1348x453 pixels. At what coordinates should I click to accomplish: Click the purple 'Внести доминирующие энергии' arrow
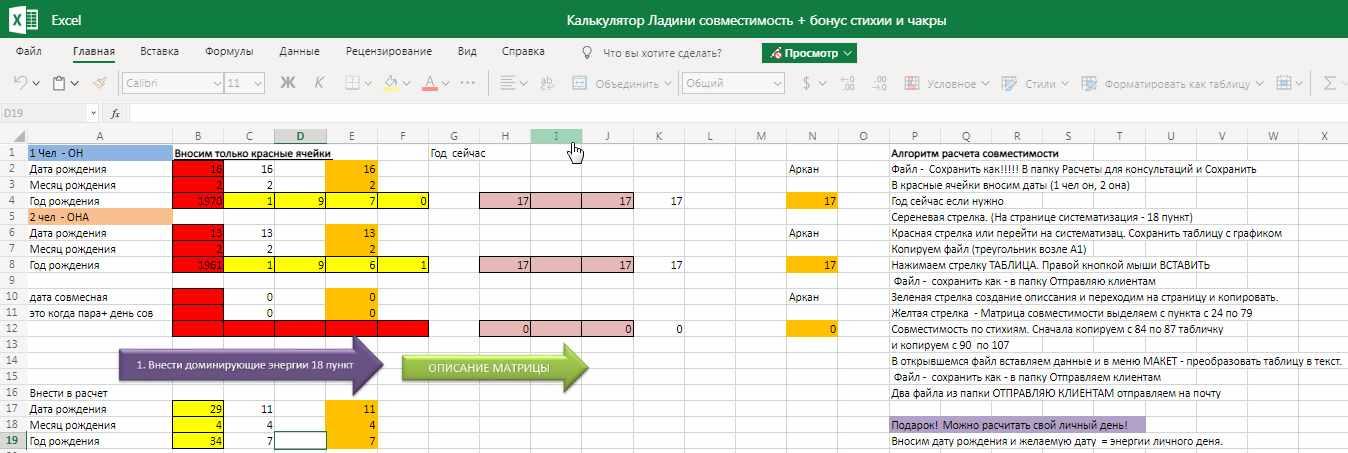pos(245,364)
